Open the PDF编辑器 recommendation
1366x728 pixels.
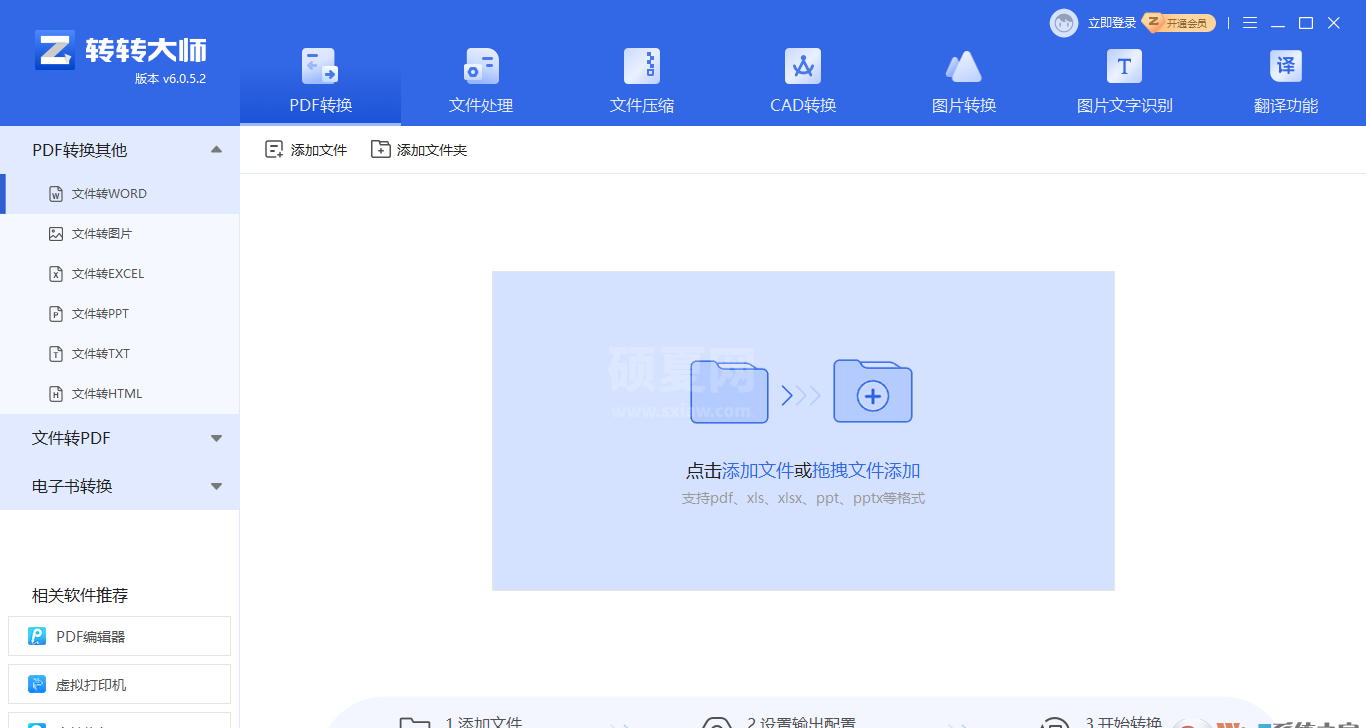(119, 636)
